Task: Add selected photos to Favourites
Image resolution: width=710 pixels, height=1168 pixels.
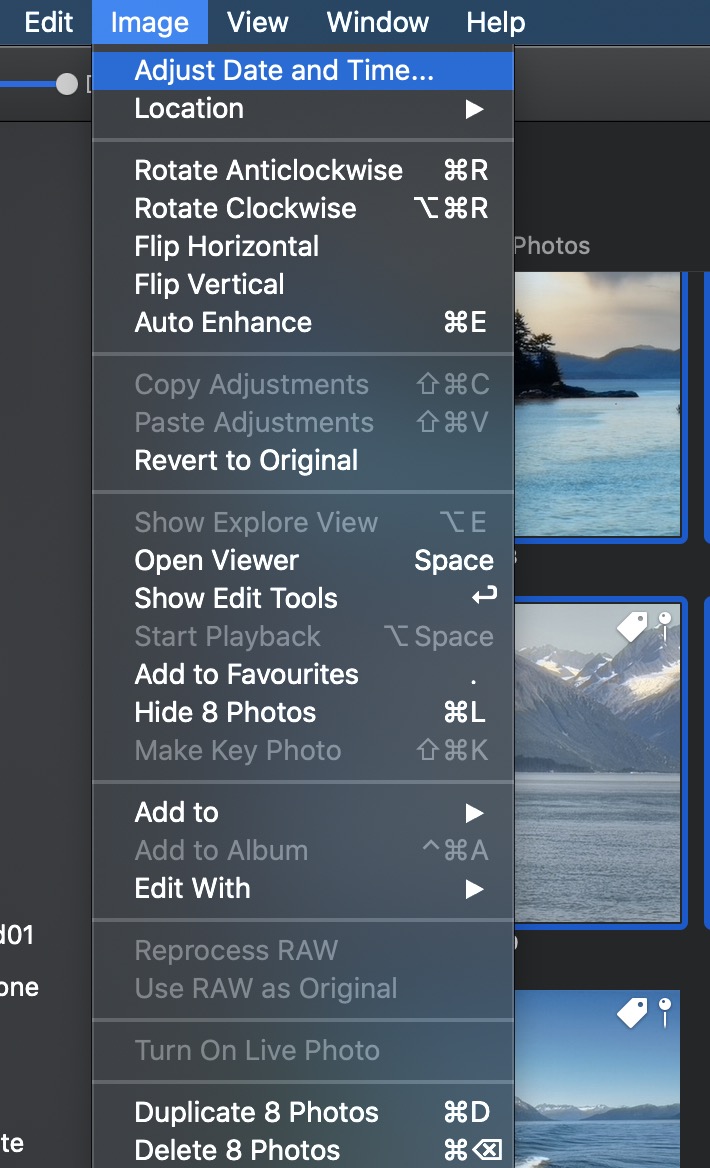Action: 246,674
